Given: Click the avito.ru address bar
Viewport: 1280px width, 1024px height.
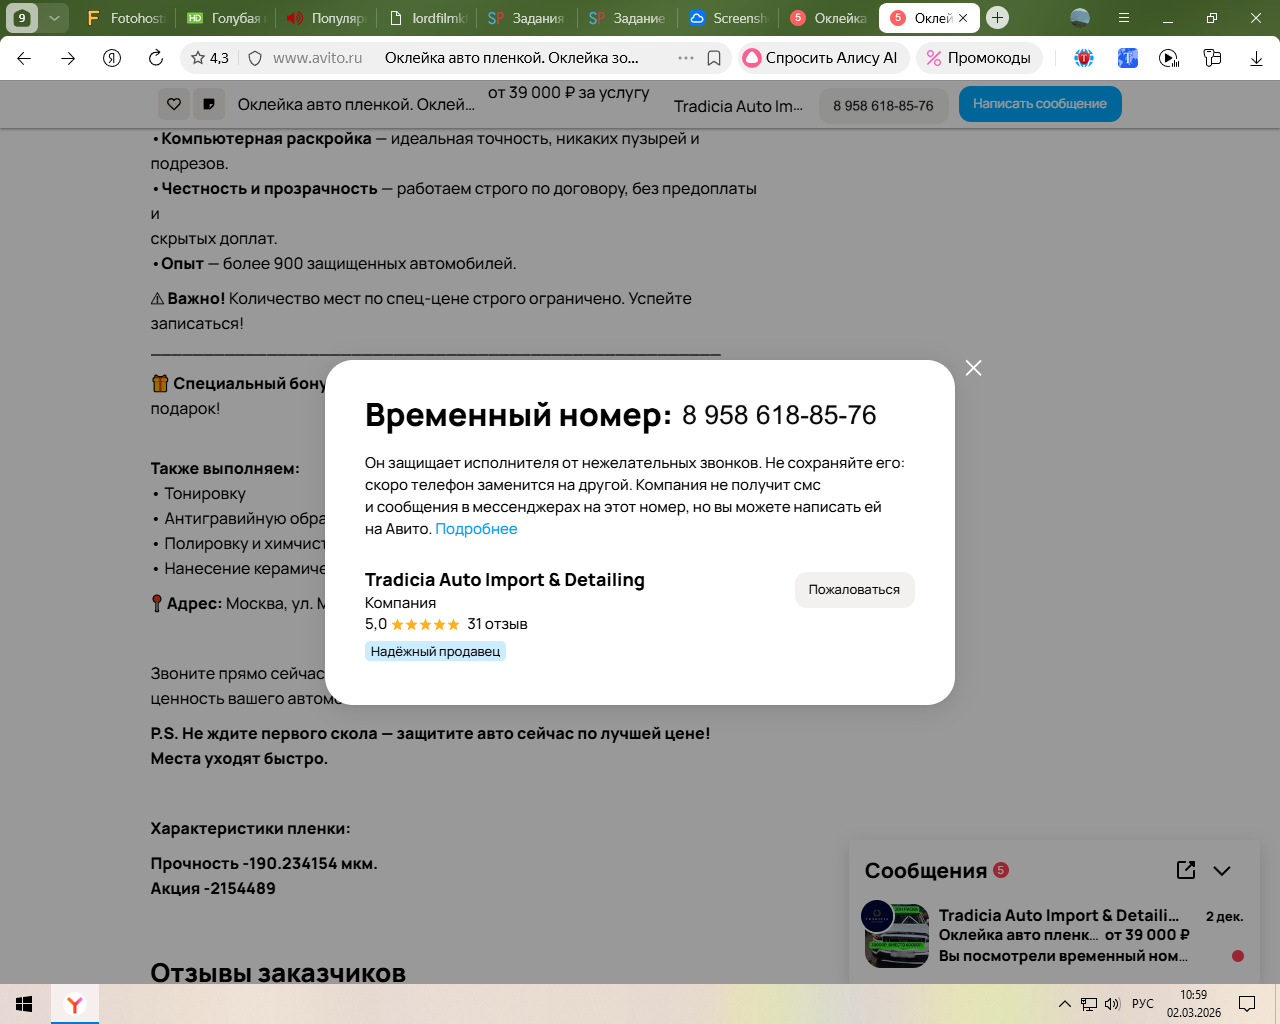Looking at the screenshot, I should tap(455, 58).
